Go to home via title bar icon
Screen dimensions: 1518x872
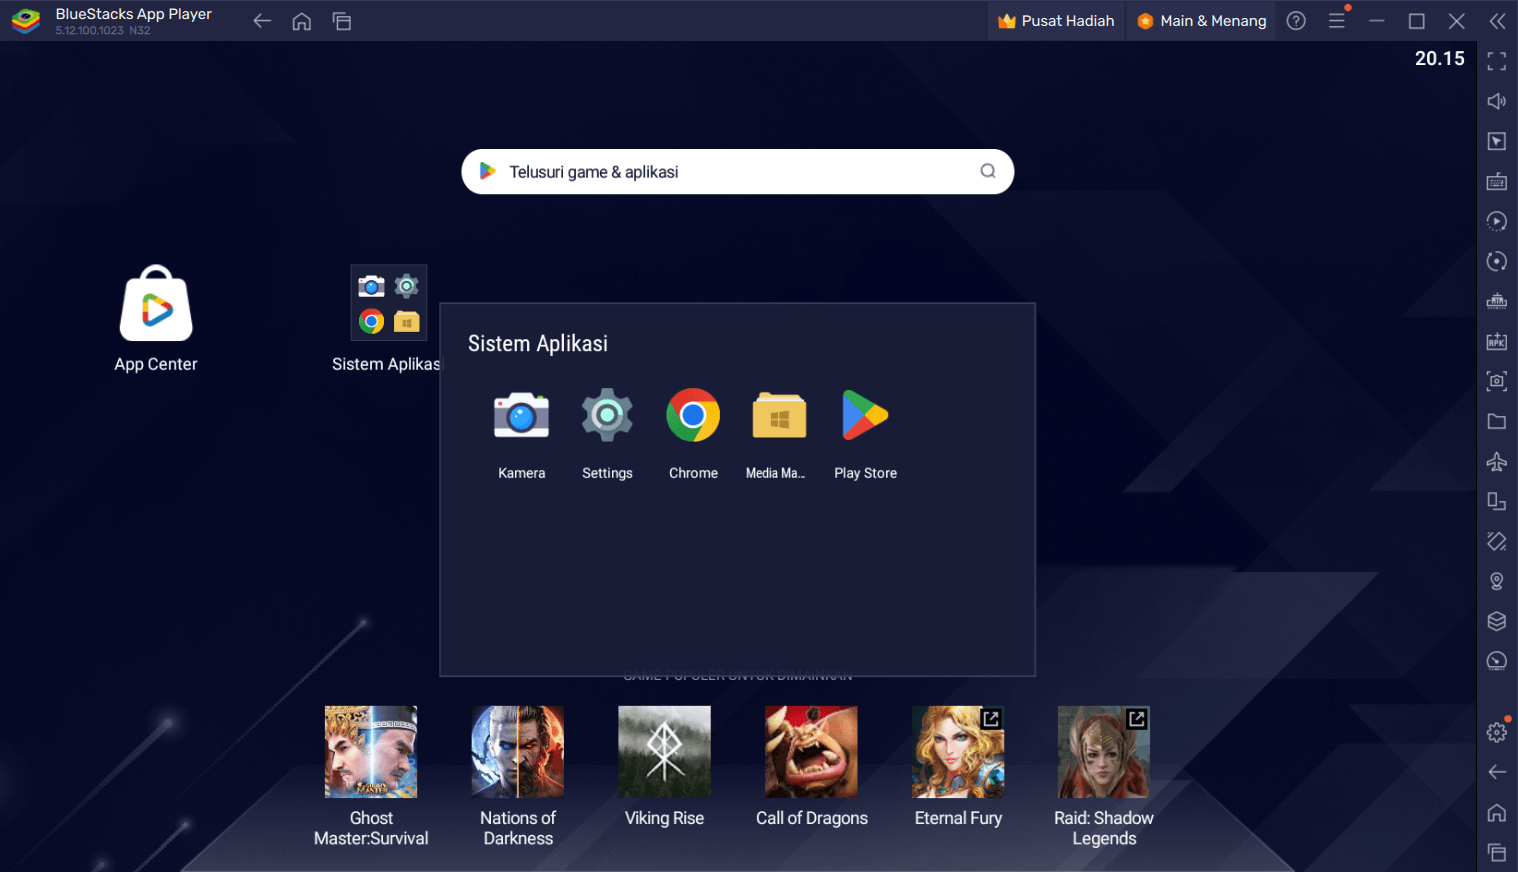pyautogui.click(x=302, y=21)
